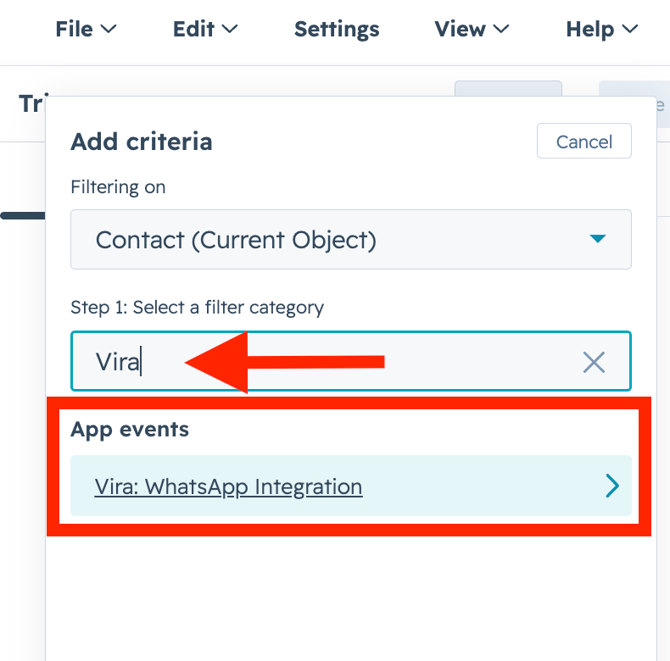Click the arrow next to Edit
This screenshot has height=661, width=670.
230,30
